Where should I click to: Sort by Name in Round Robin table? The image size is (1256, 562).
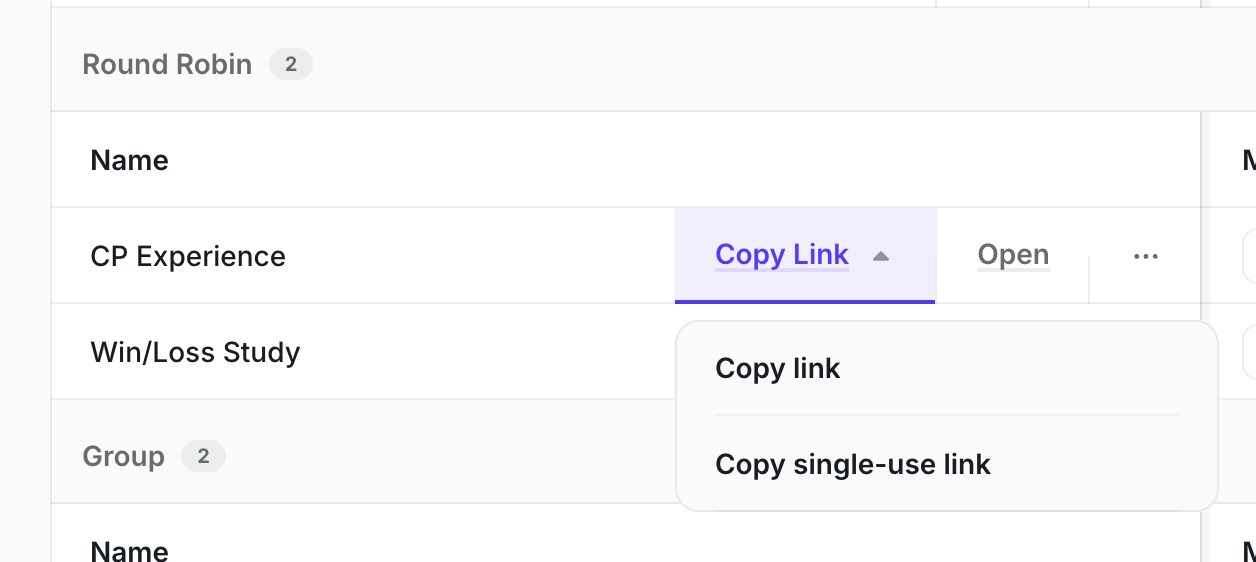130,161
